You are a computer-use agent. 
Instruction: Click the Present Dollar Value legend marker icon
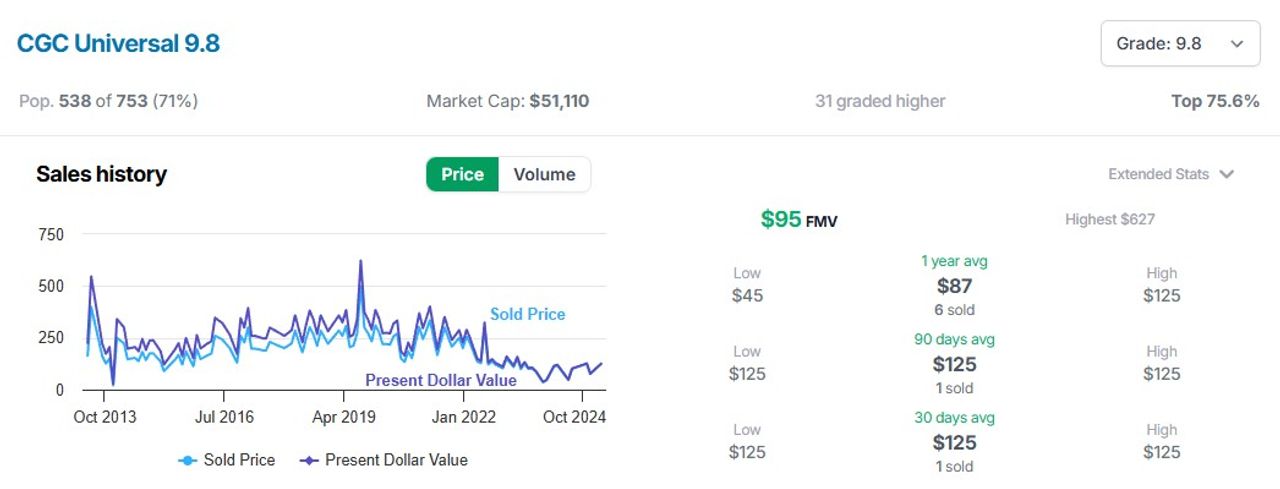coord(309,460)
